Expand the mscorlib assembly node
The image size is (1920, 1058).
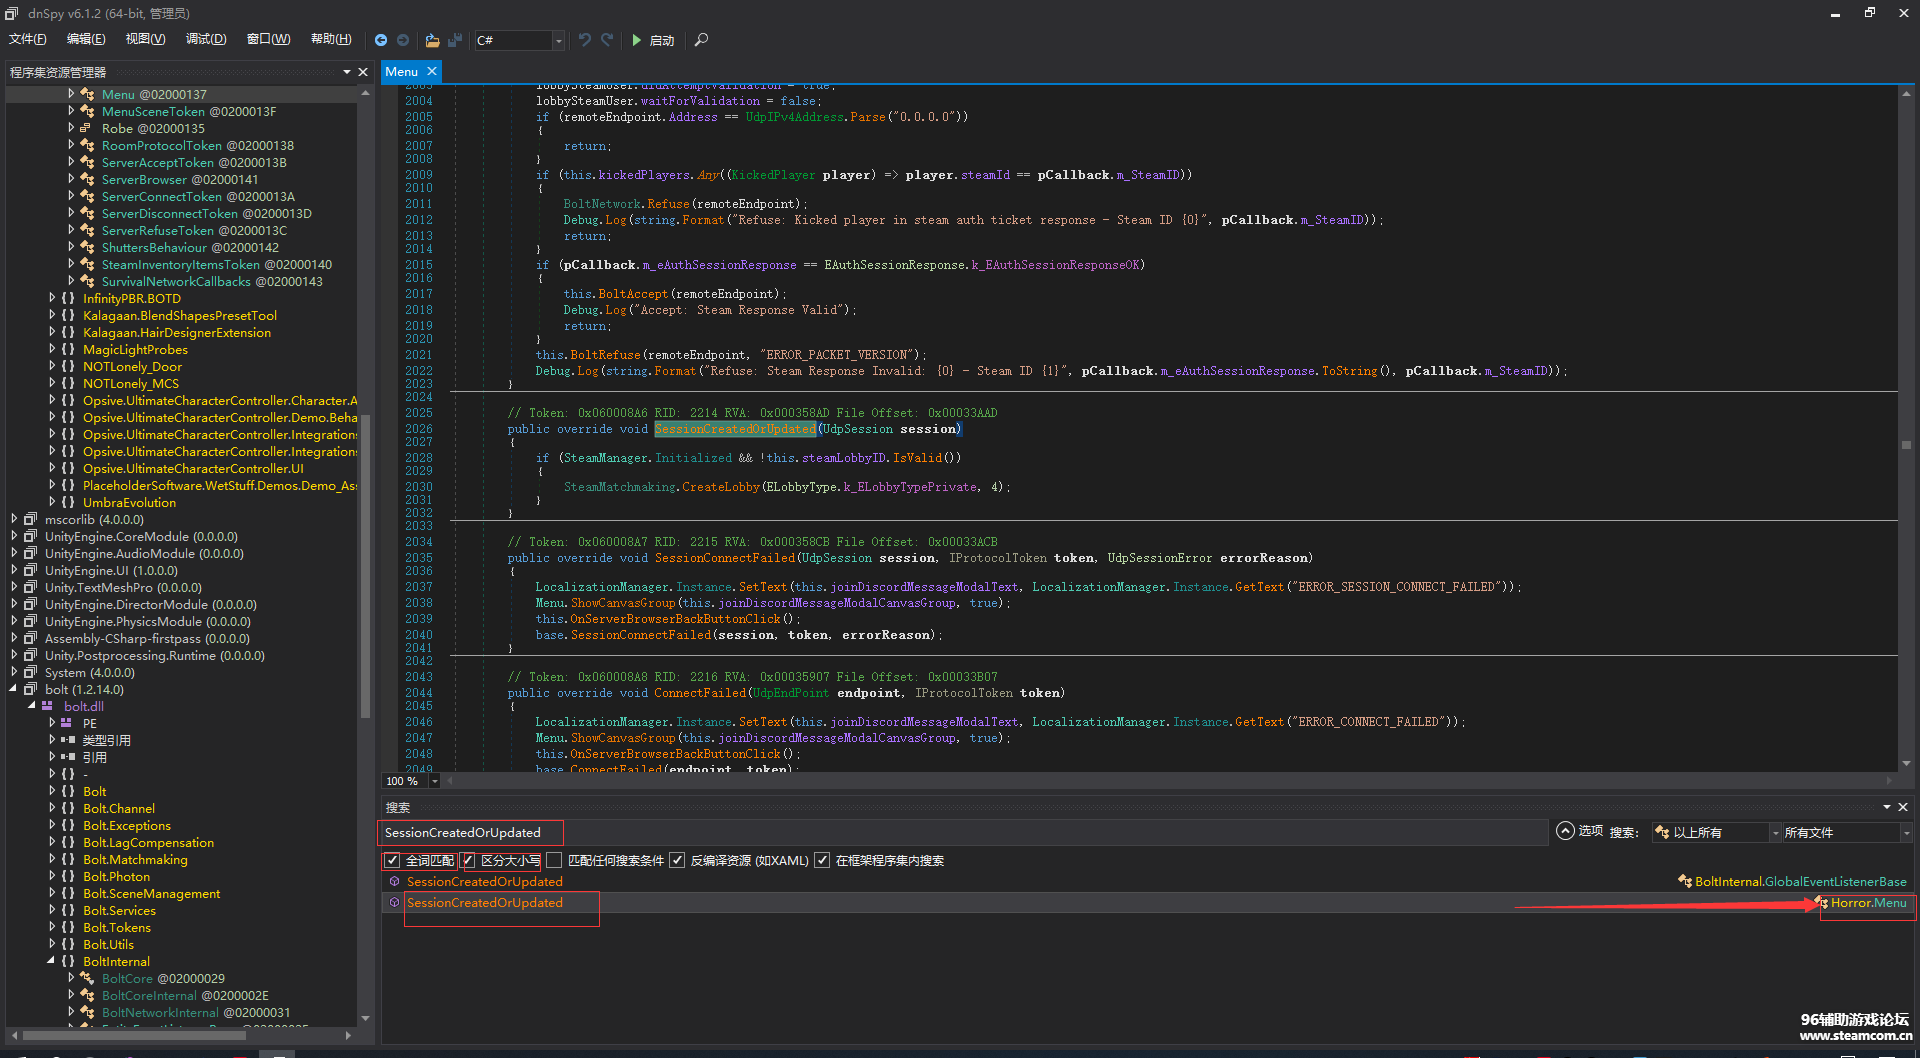coord(14,519)
